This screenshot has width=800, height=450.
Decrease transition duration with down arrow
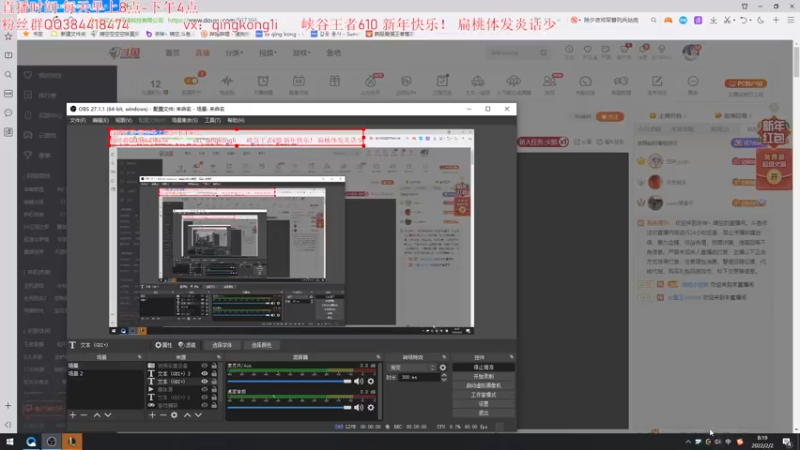(x=444, y=380)
